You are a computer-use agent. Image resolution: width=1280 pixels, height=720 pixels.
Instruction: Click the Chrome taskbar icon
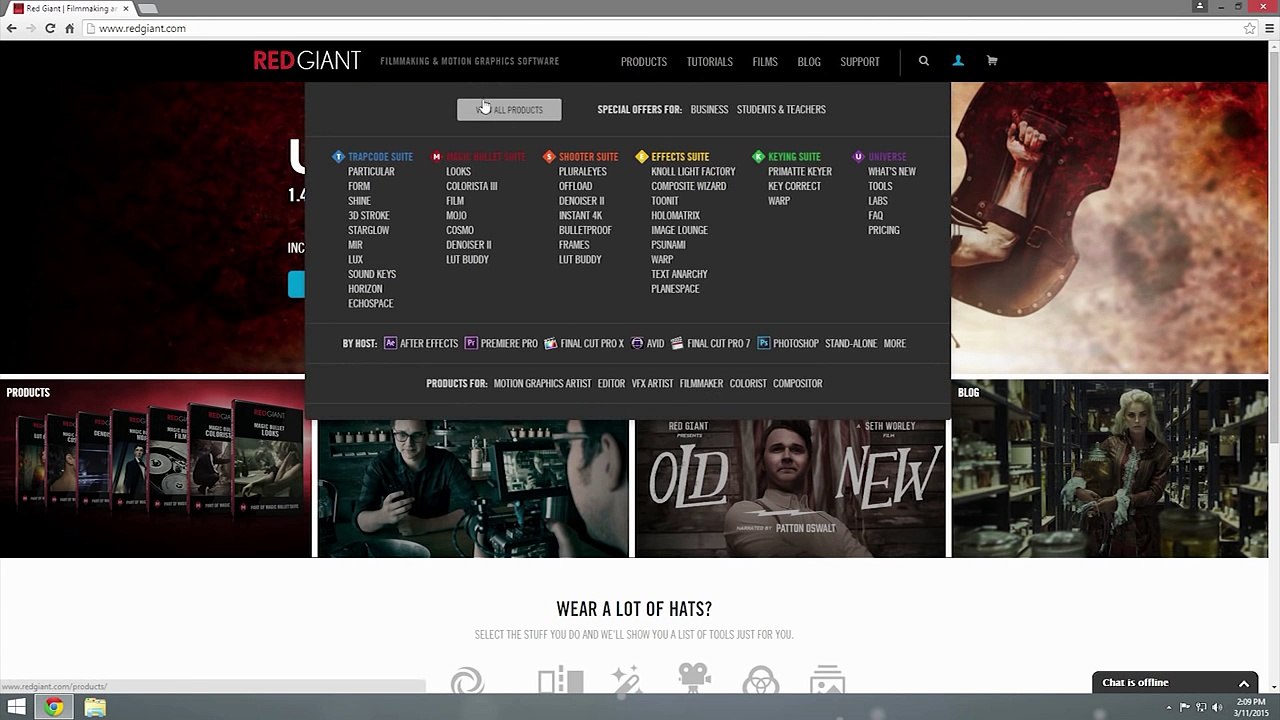click(x=54, y=707)
